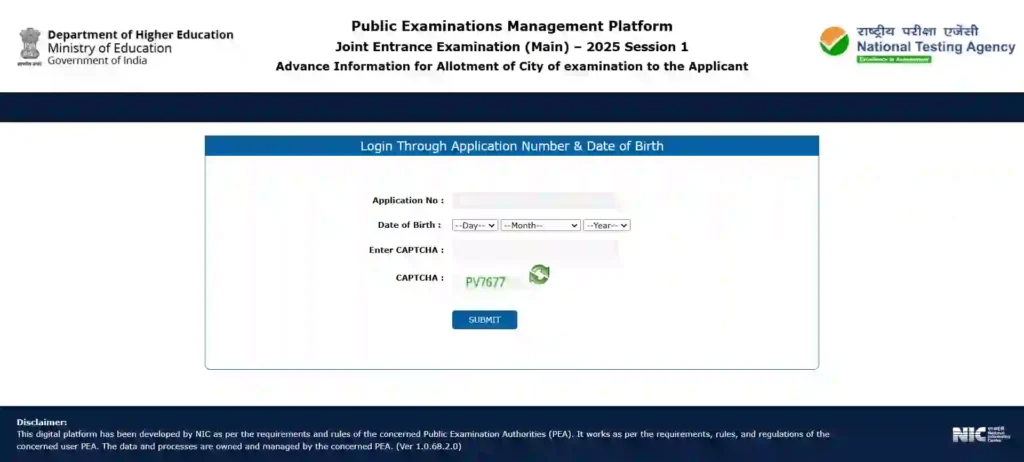Click the 'Application No :' label
This screenshot has width=1024, height=462.
coord(408,201)
